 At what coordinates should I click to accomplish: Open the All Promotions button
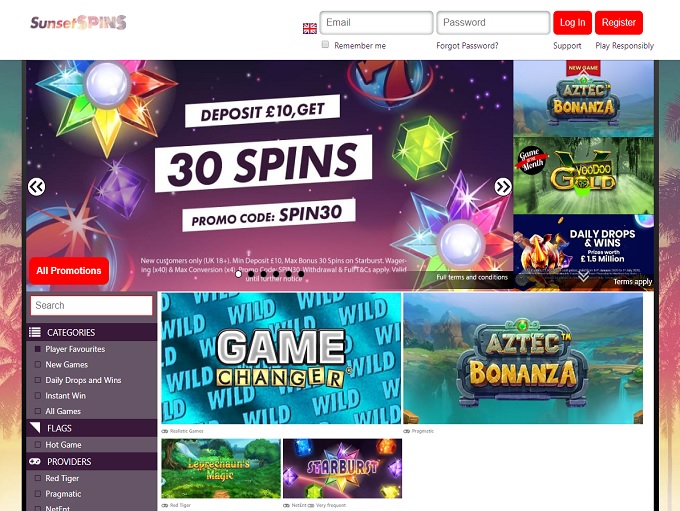(69, 271)
